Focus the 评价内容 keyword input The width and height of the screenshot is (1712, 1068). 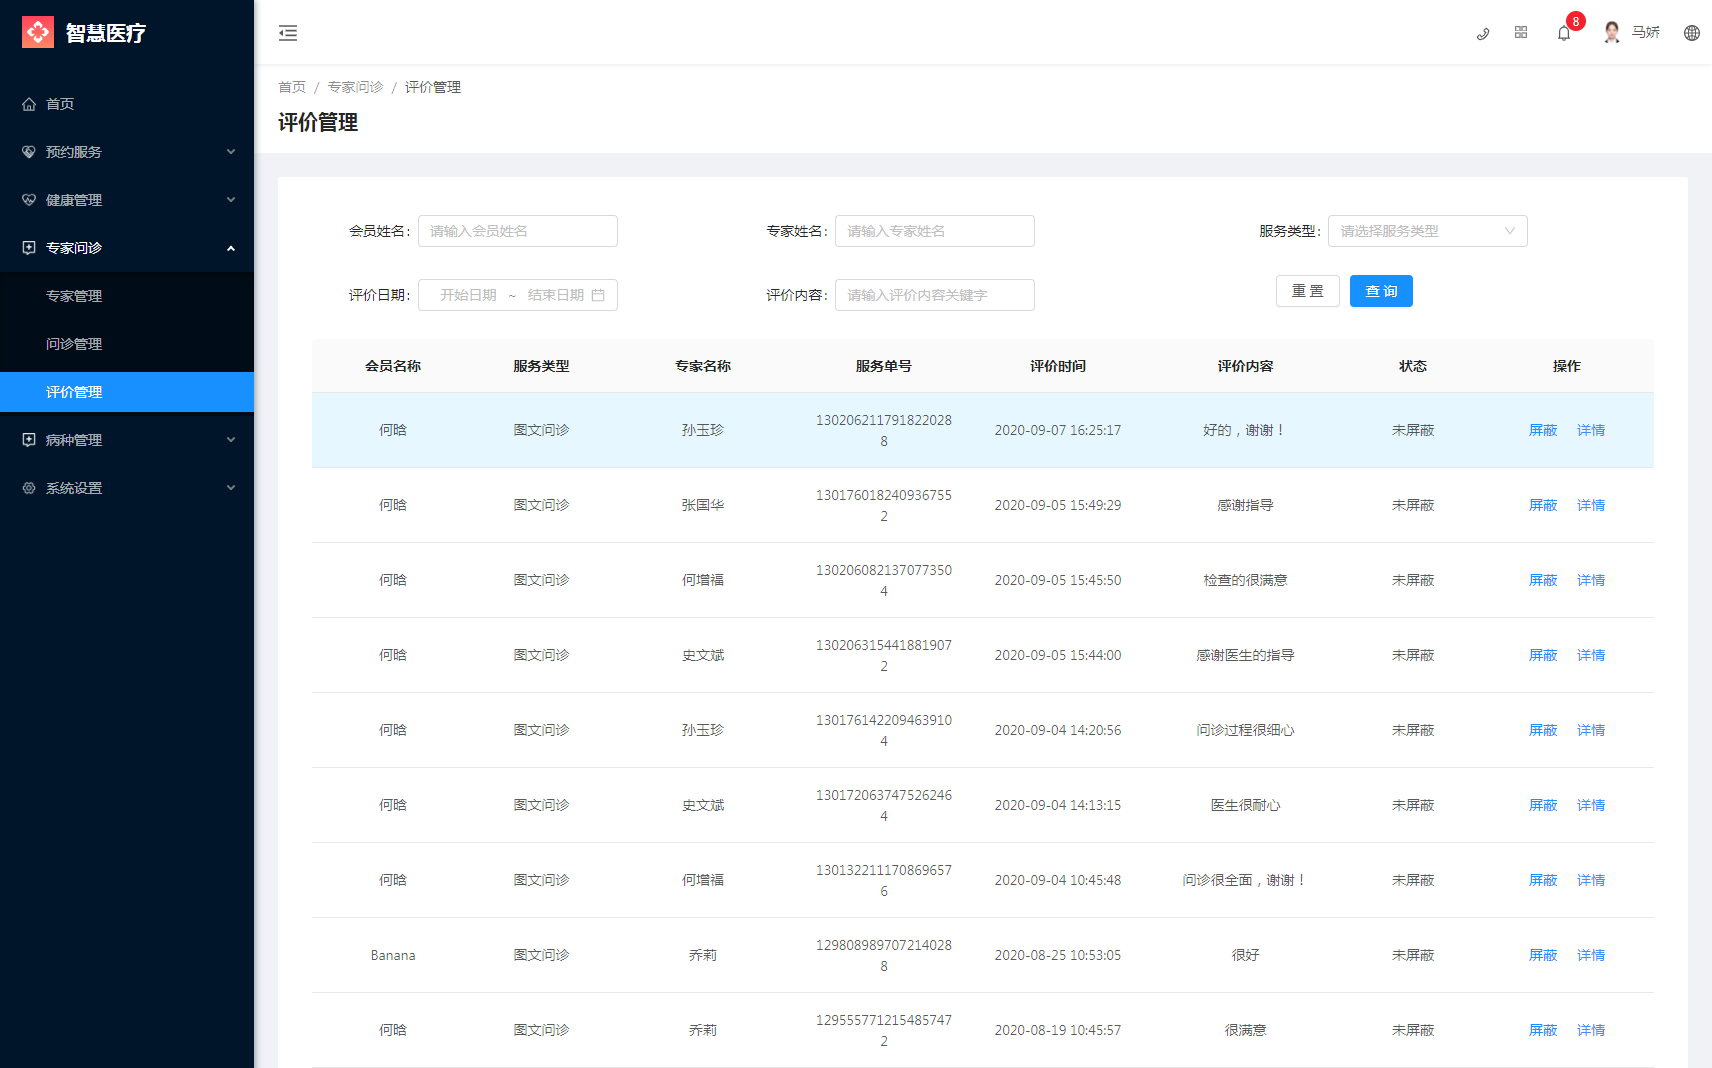(x=934, y=295)
